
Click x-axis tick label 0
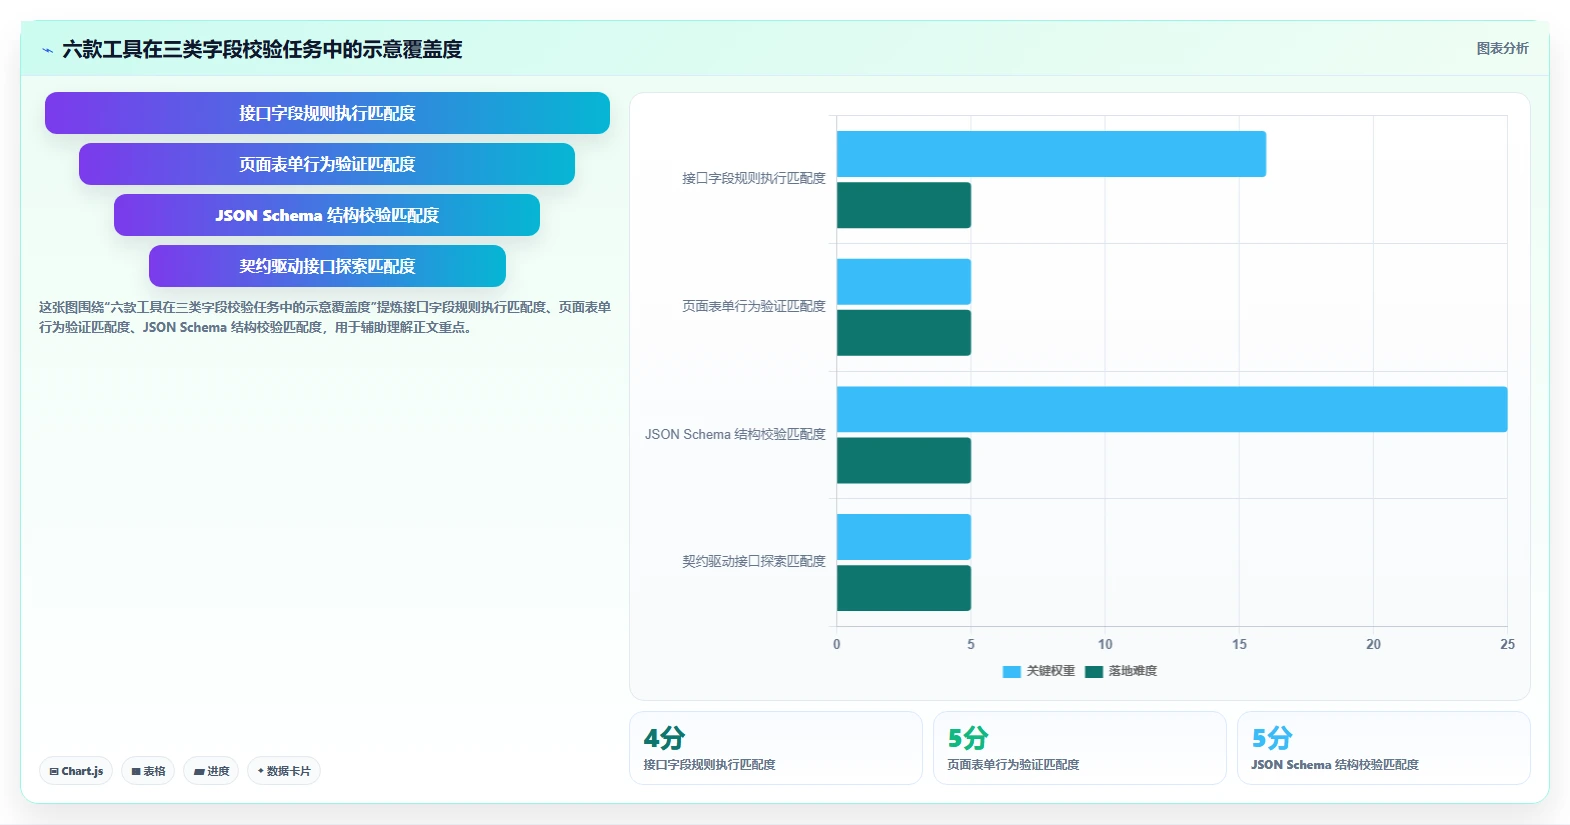[x=837, y=644]
